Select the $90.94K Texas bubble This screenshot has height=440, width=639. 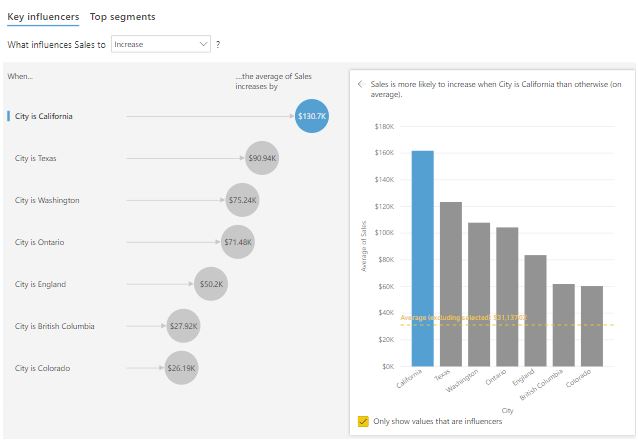pos(262,158)
